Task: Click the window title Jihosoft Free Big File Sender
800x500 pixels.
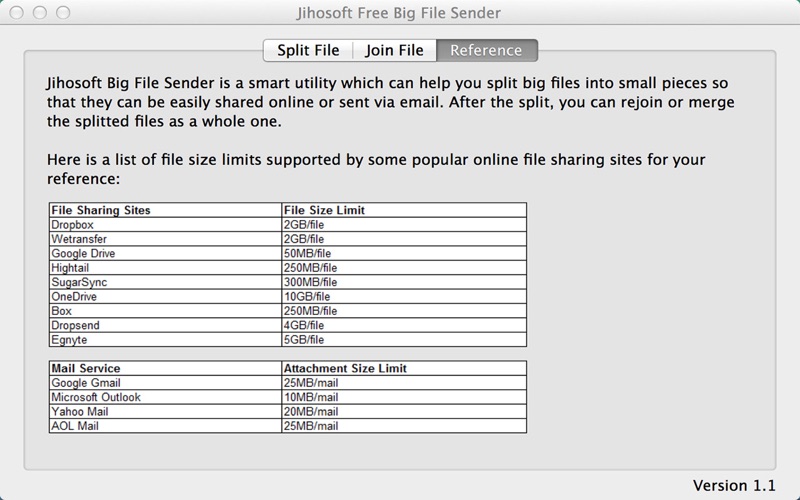Action: pyautogui.click(x=399, y=13)
